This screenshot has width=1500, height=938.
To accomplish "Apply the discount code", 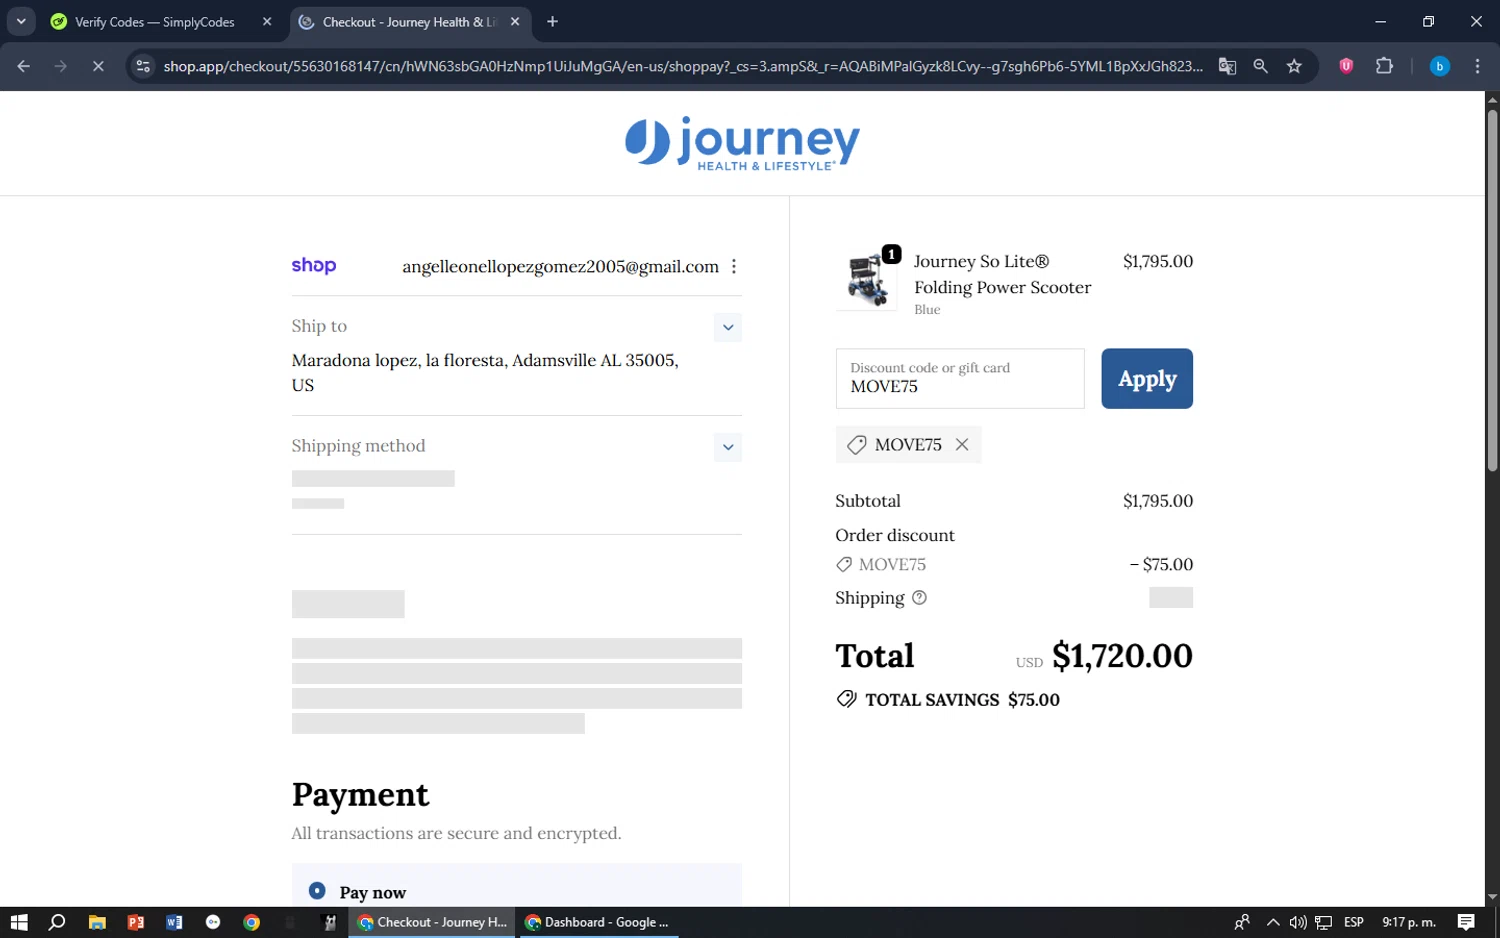I will click(1147, 378).
